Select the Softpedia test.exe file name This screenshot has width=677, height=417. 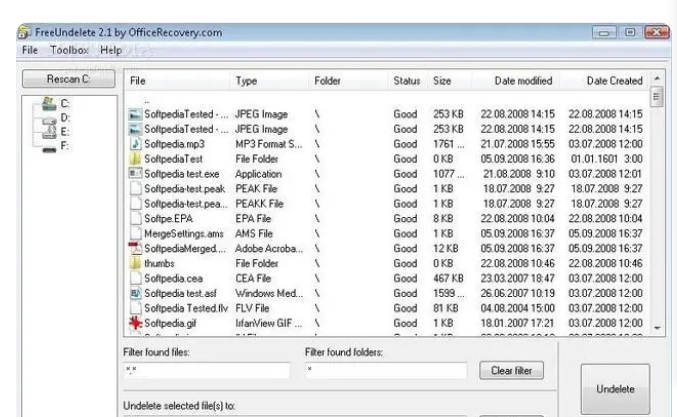tap(182, 174)
